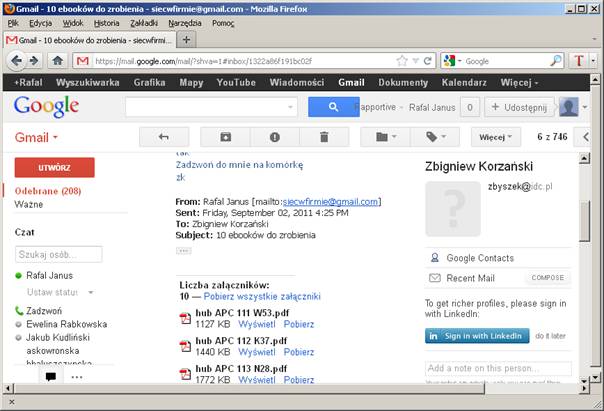Click the search magnifier in Firefox search box
This screenshot has height=411, width=604.
pyautogui.click(x=555, y=60)
